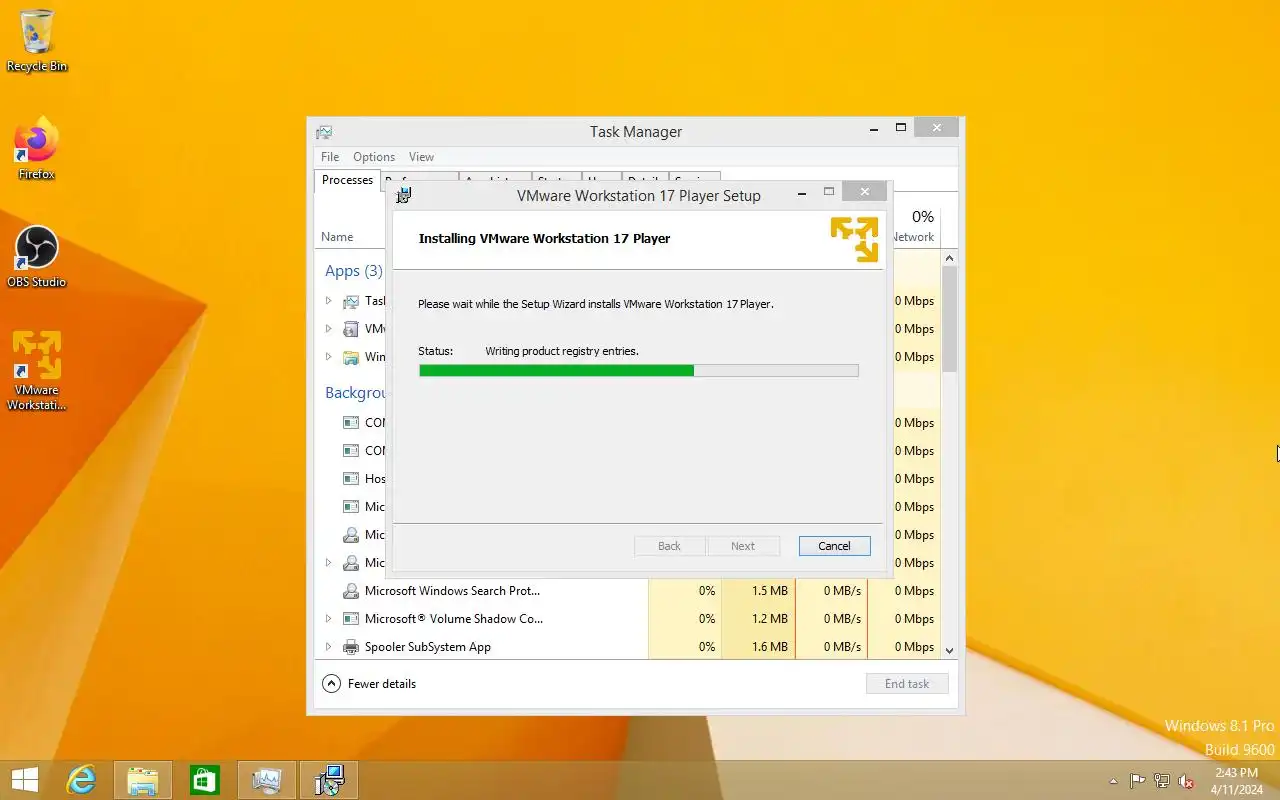Select the Task Manager app row icon
This screenshot has height=800, width=1280.
point(351,301)
